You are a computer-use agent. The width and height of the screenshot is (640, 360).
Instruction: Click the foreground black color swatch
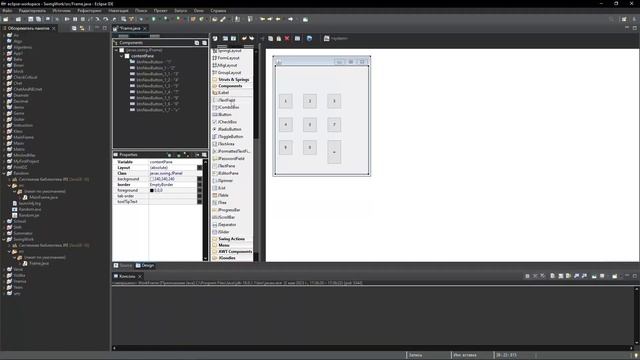[152, 190]
